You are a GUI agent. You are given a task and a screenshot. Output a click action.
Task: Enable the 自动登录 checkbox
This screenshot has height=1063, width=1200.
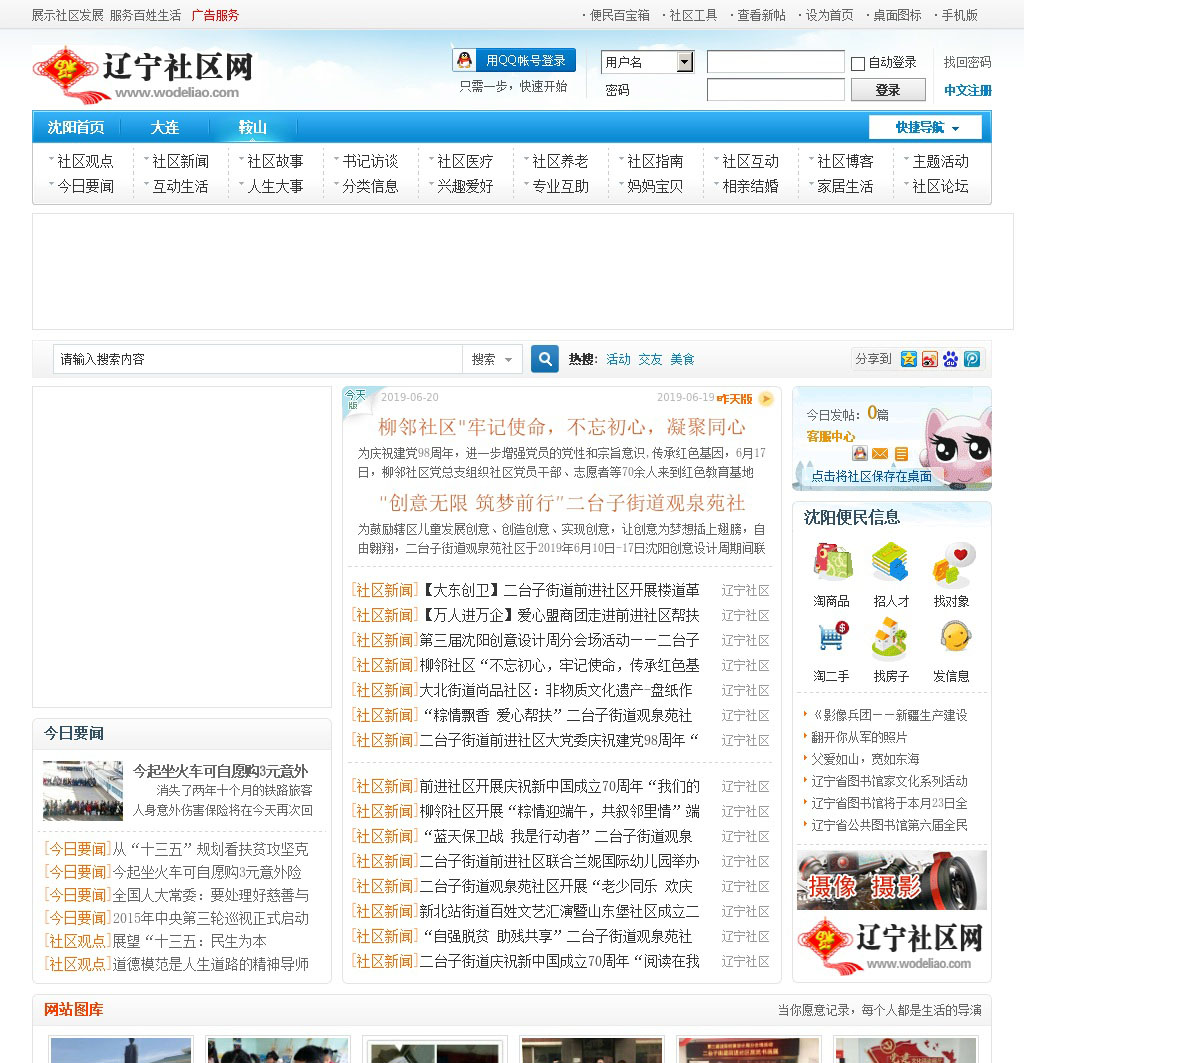pos(858,64)
